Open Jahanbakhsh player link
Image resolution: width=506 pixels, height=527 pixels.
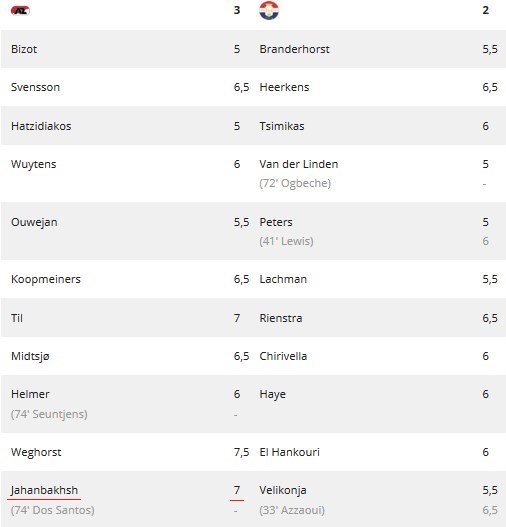click(44, 490)
